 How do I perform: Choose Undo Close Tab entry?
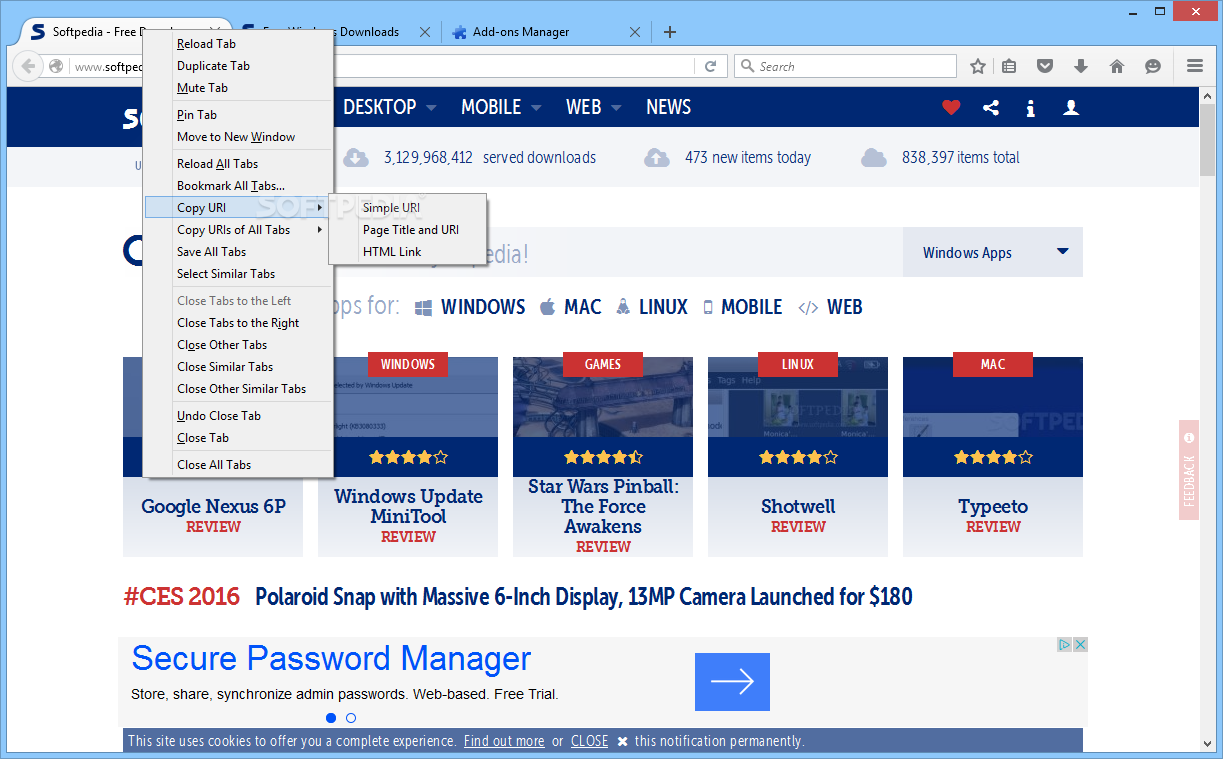click(238, 416)
